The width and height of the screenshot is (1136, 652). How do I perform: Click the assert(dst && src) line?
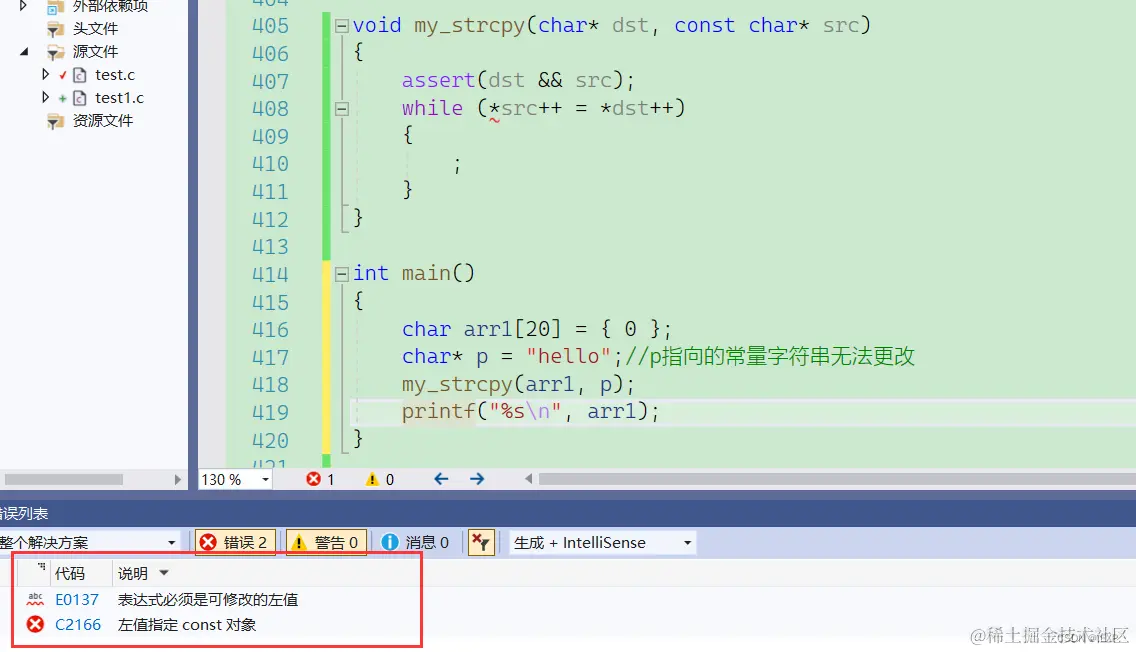coord(518,80)
